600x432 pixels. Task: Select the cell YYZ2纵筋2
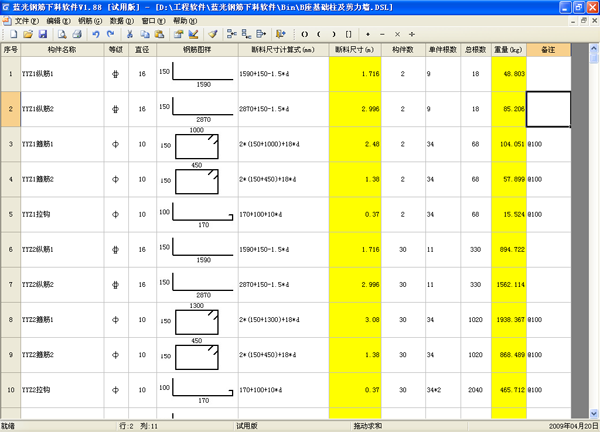coord(62,285)
